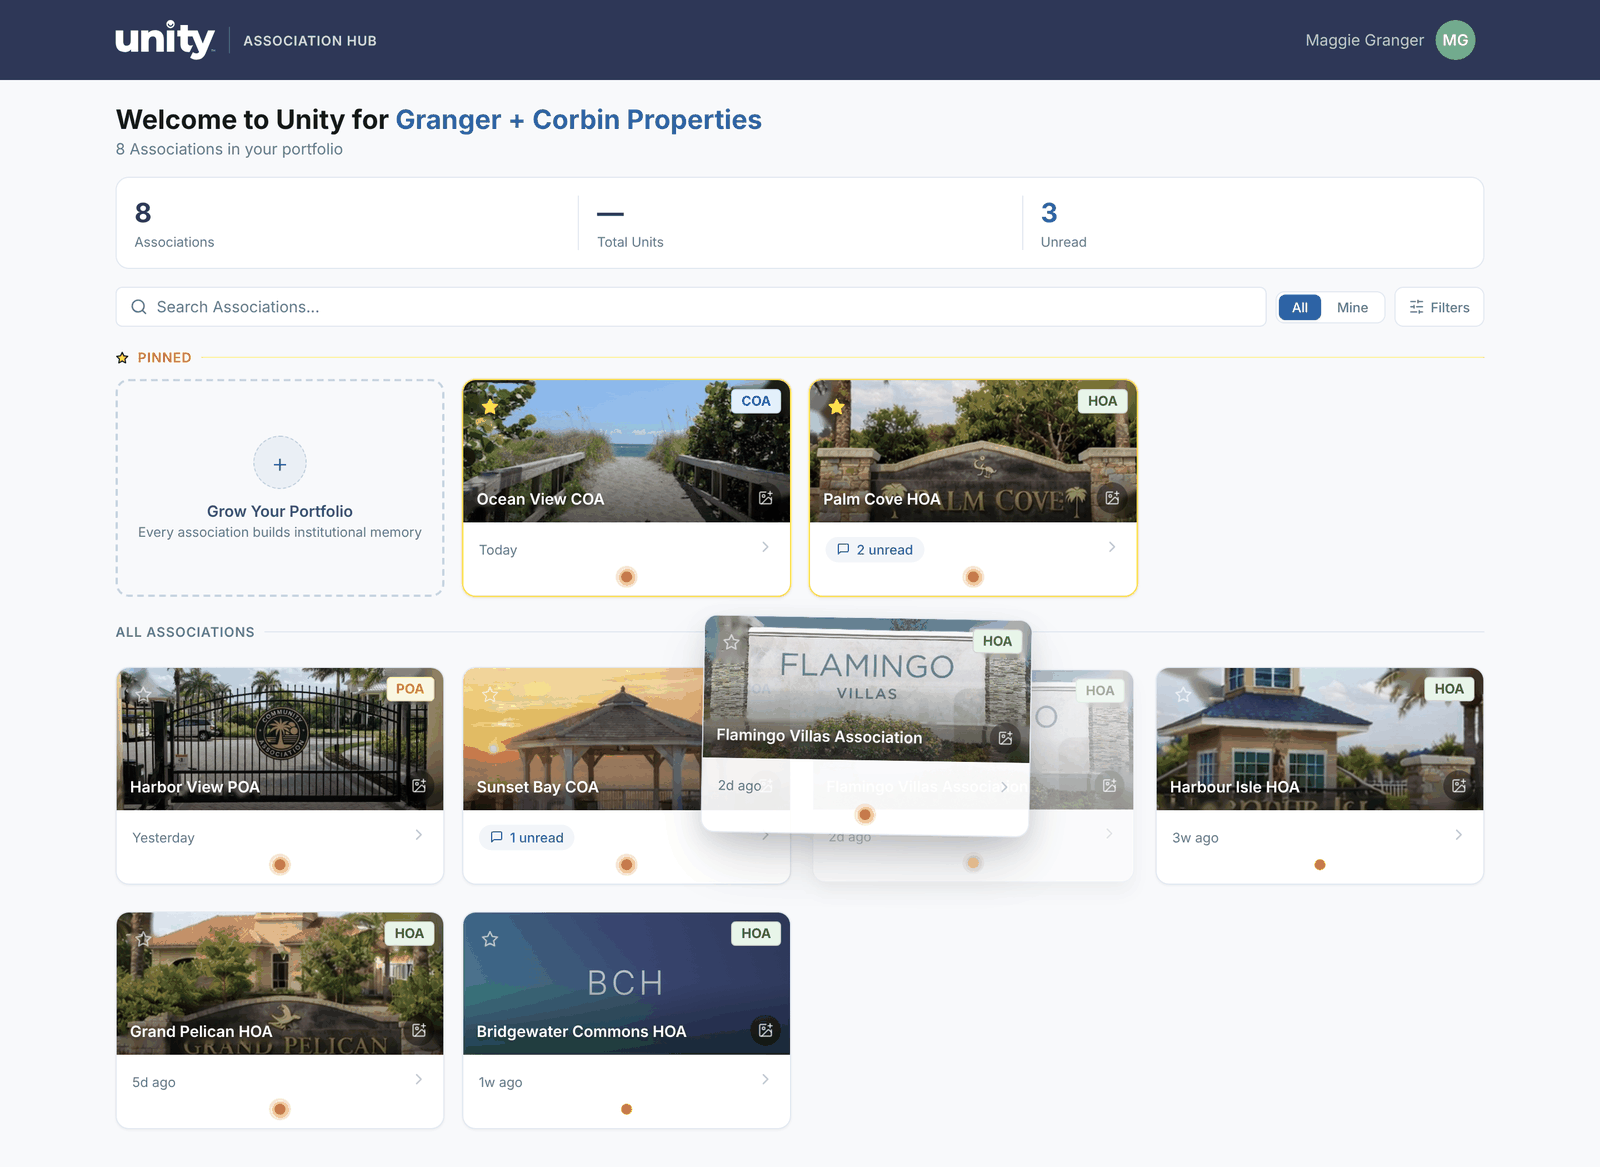Click the Pinned section star icon
Image resolution: width=1600 pixels, height=1167 pixels.
123,358
